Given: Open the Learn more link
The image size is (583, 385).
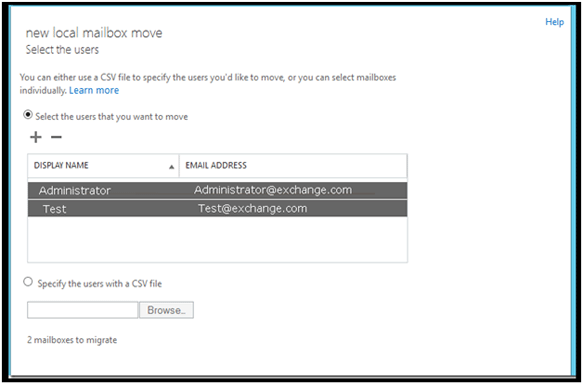Looking at the screenshot, I should pyautogui.click(x=94, y=90).
